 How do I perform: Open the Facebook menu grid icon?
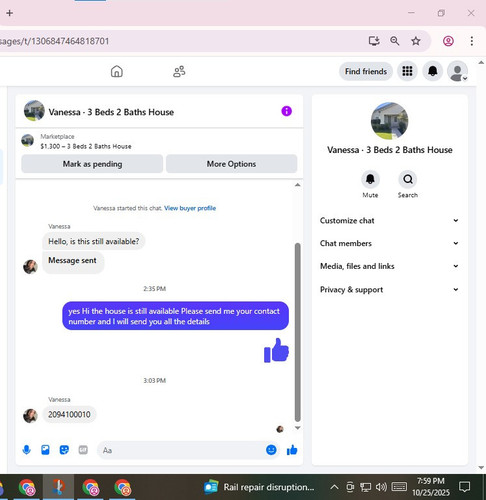[407, 71]
